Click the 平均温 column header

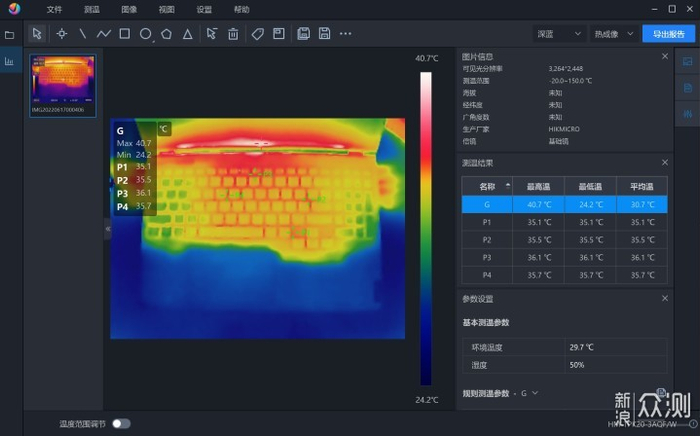click(642, 187)
